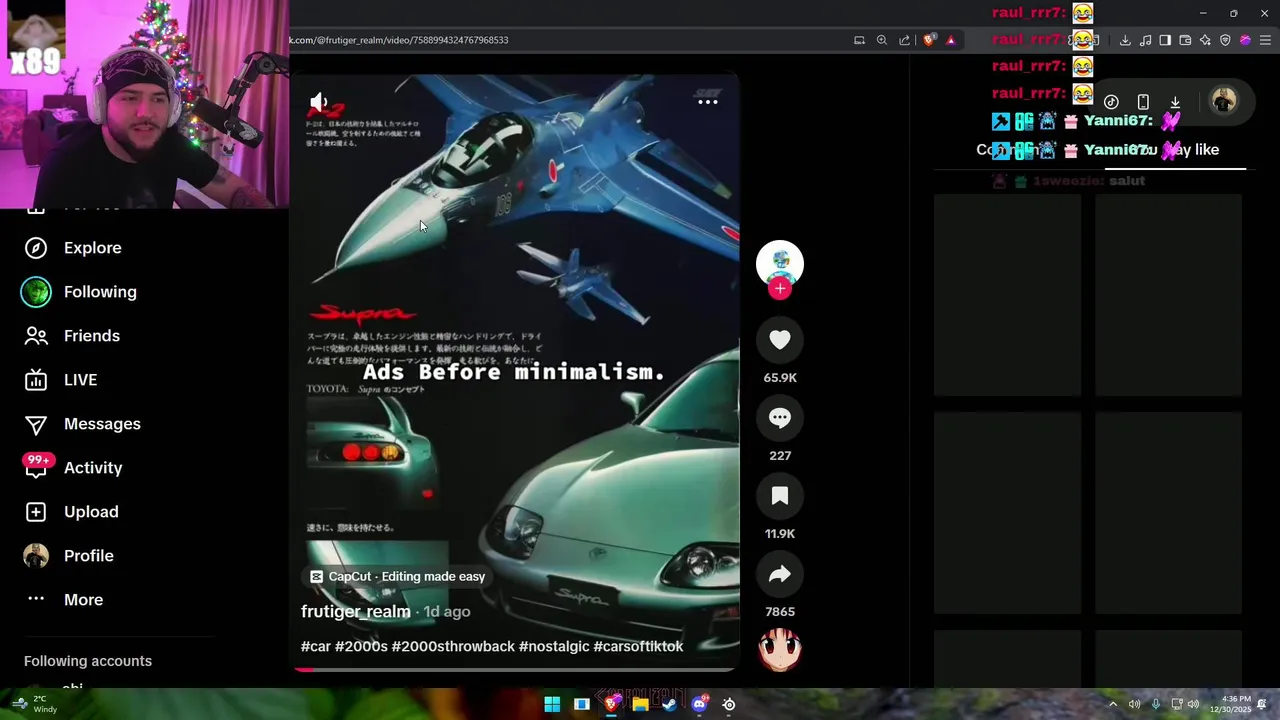Open the frutiger_realm username link
The height and width of the screenshot is (720, 1280).
[356, 611]
